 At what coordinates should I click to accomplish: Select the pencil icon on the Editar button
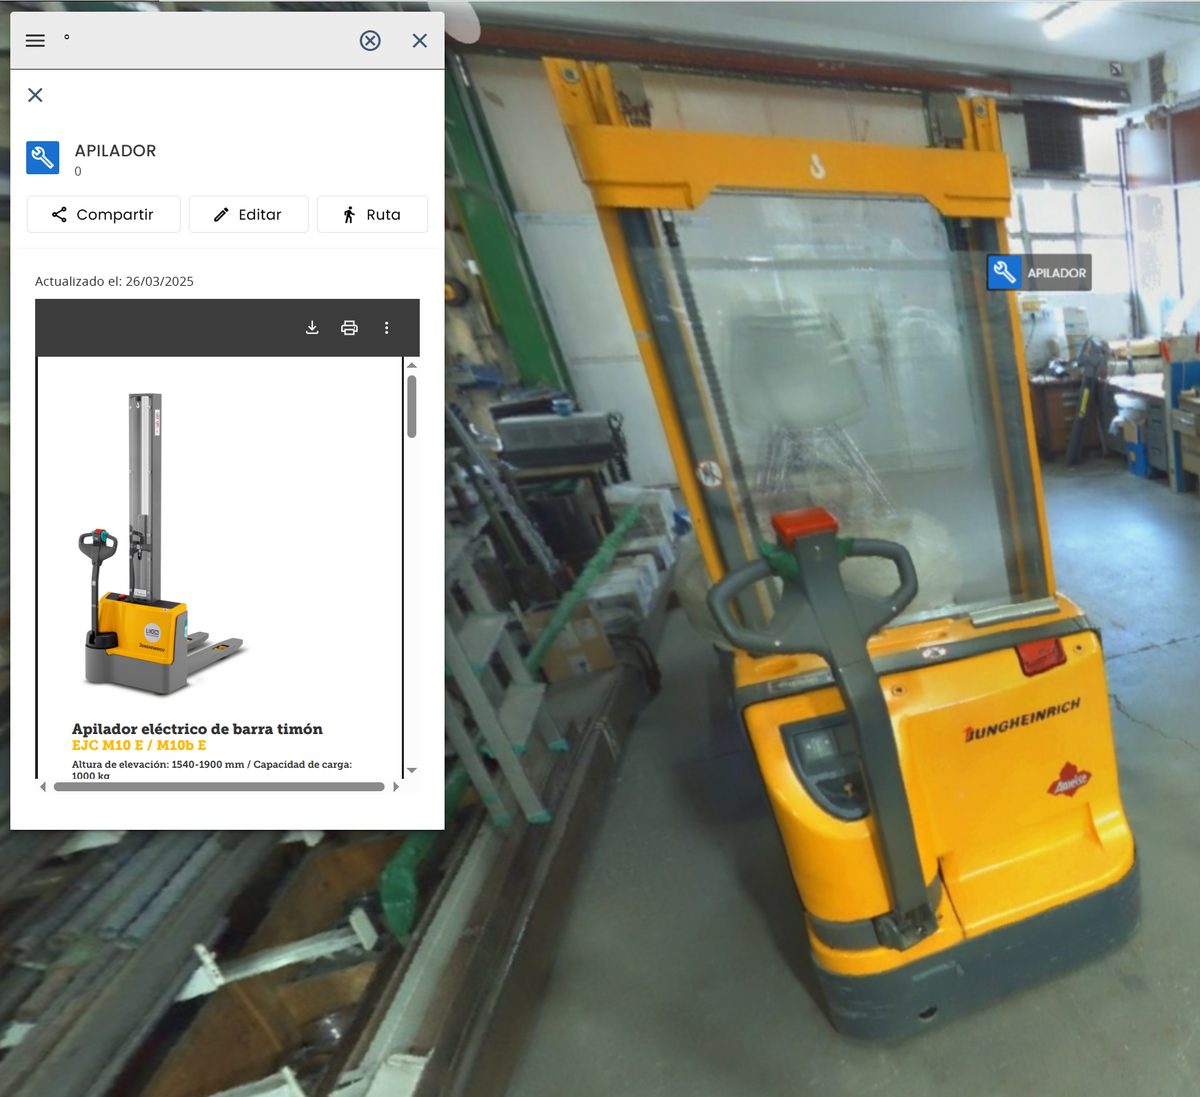click(219, 214)
